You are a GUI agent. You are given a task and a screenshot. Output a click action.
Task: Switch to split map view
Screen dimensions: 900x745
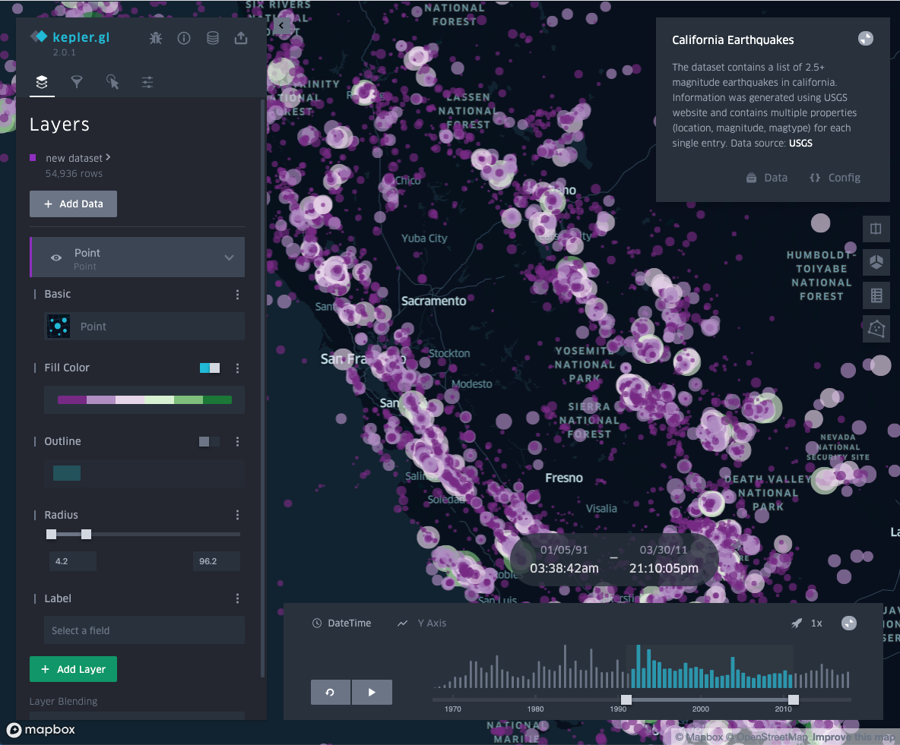point(876,229)
